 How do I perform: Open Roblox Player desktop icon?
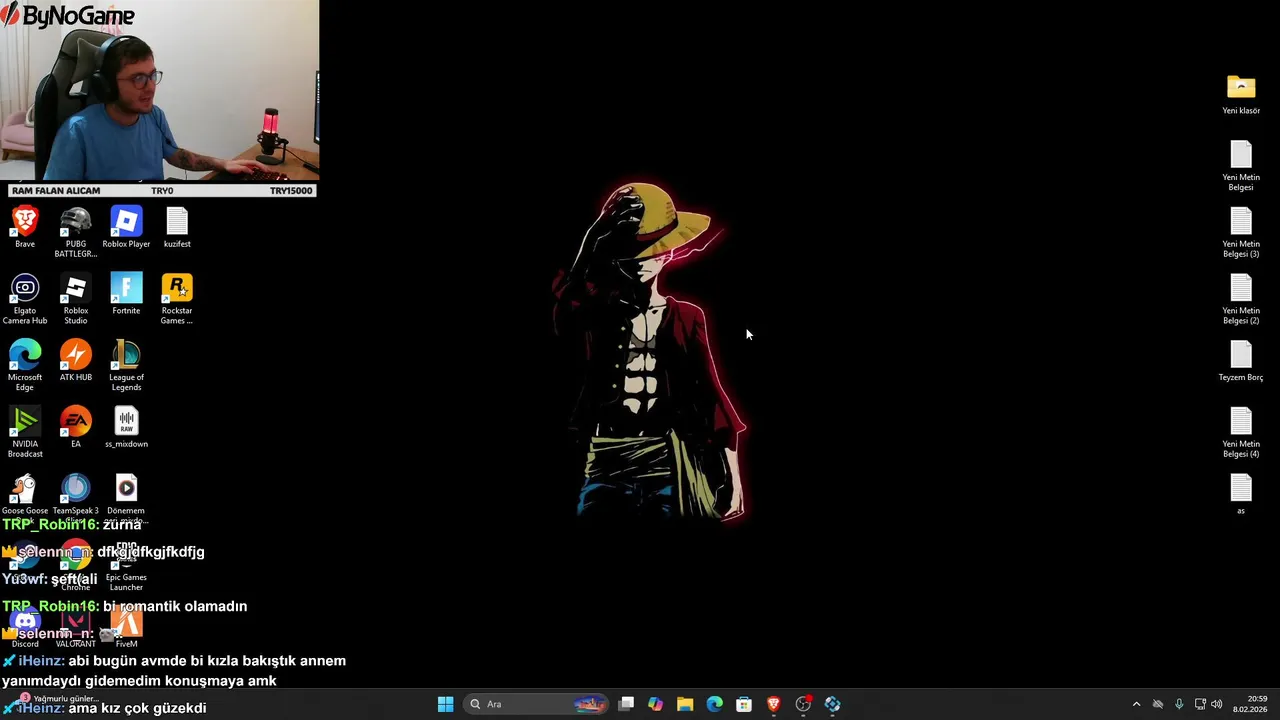click(126, 227)
